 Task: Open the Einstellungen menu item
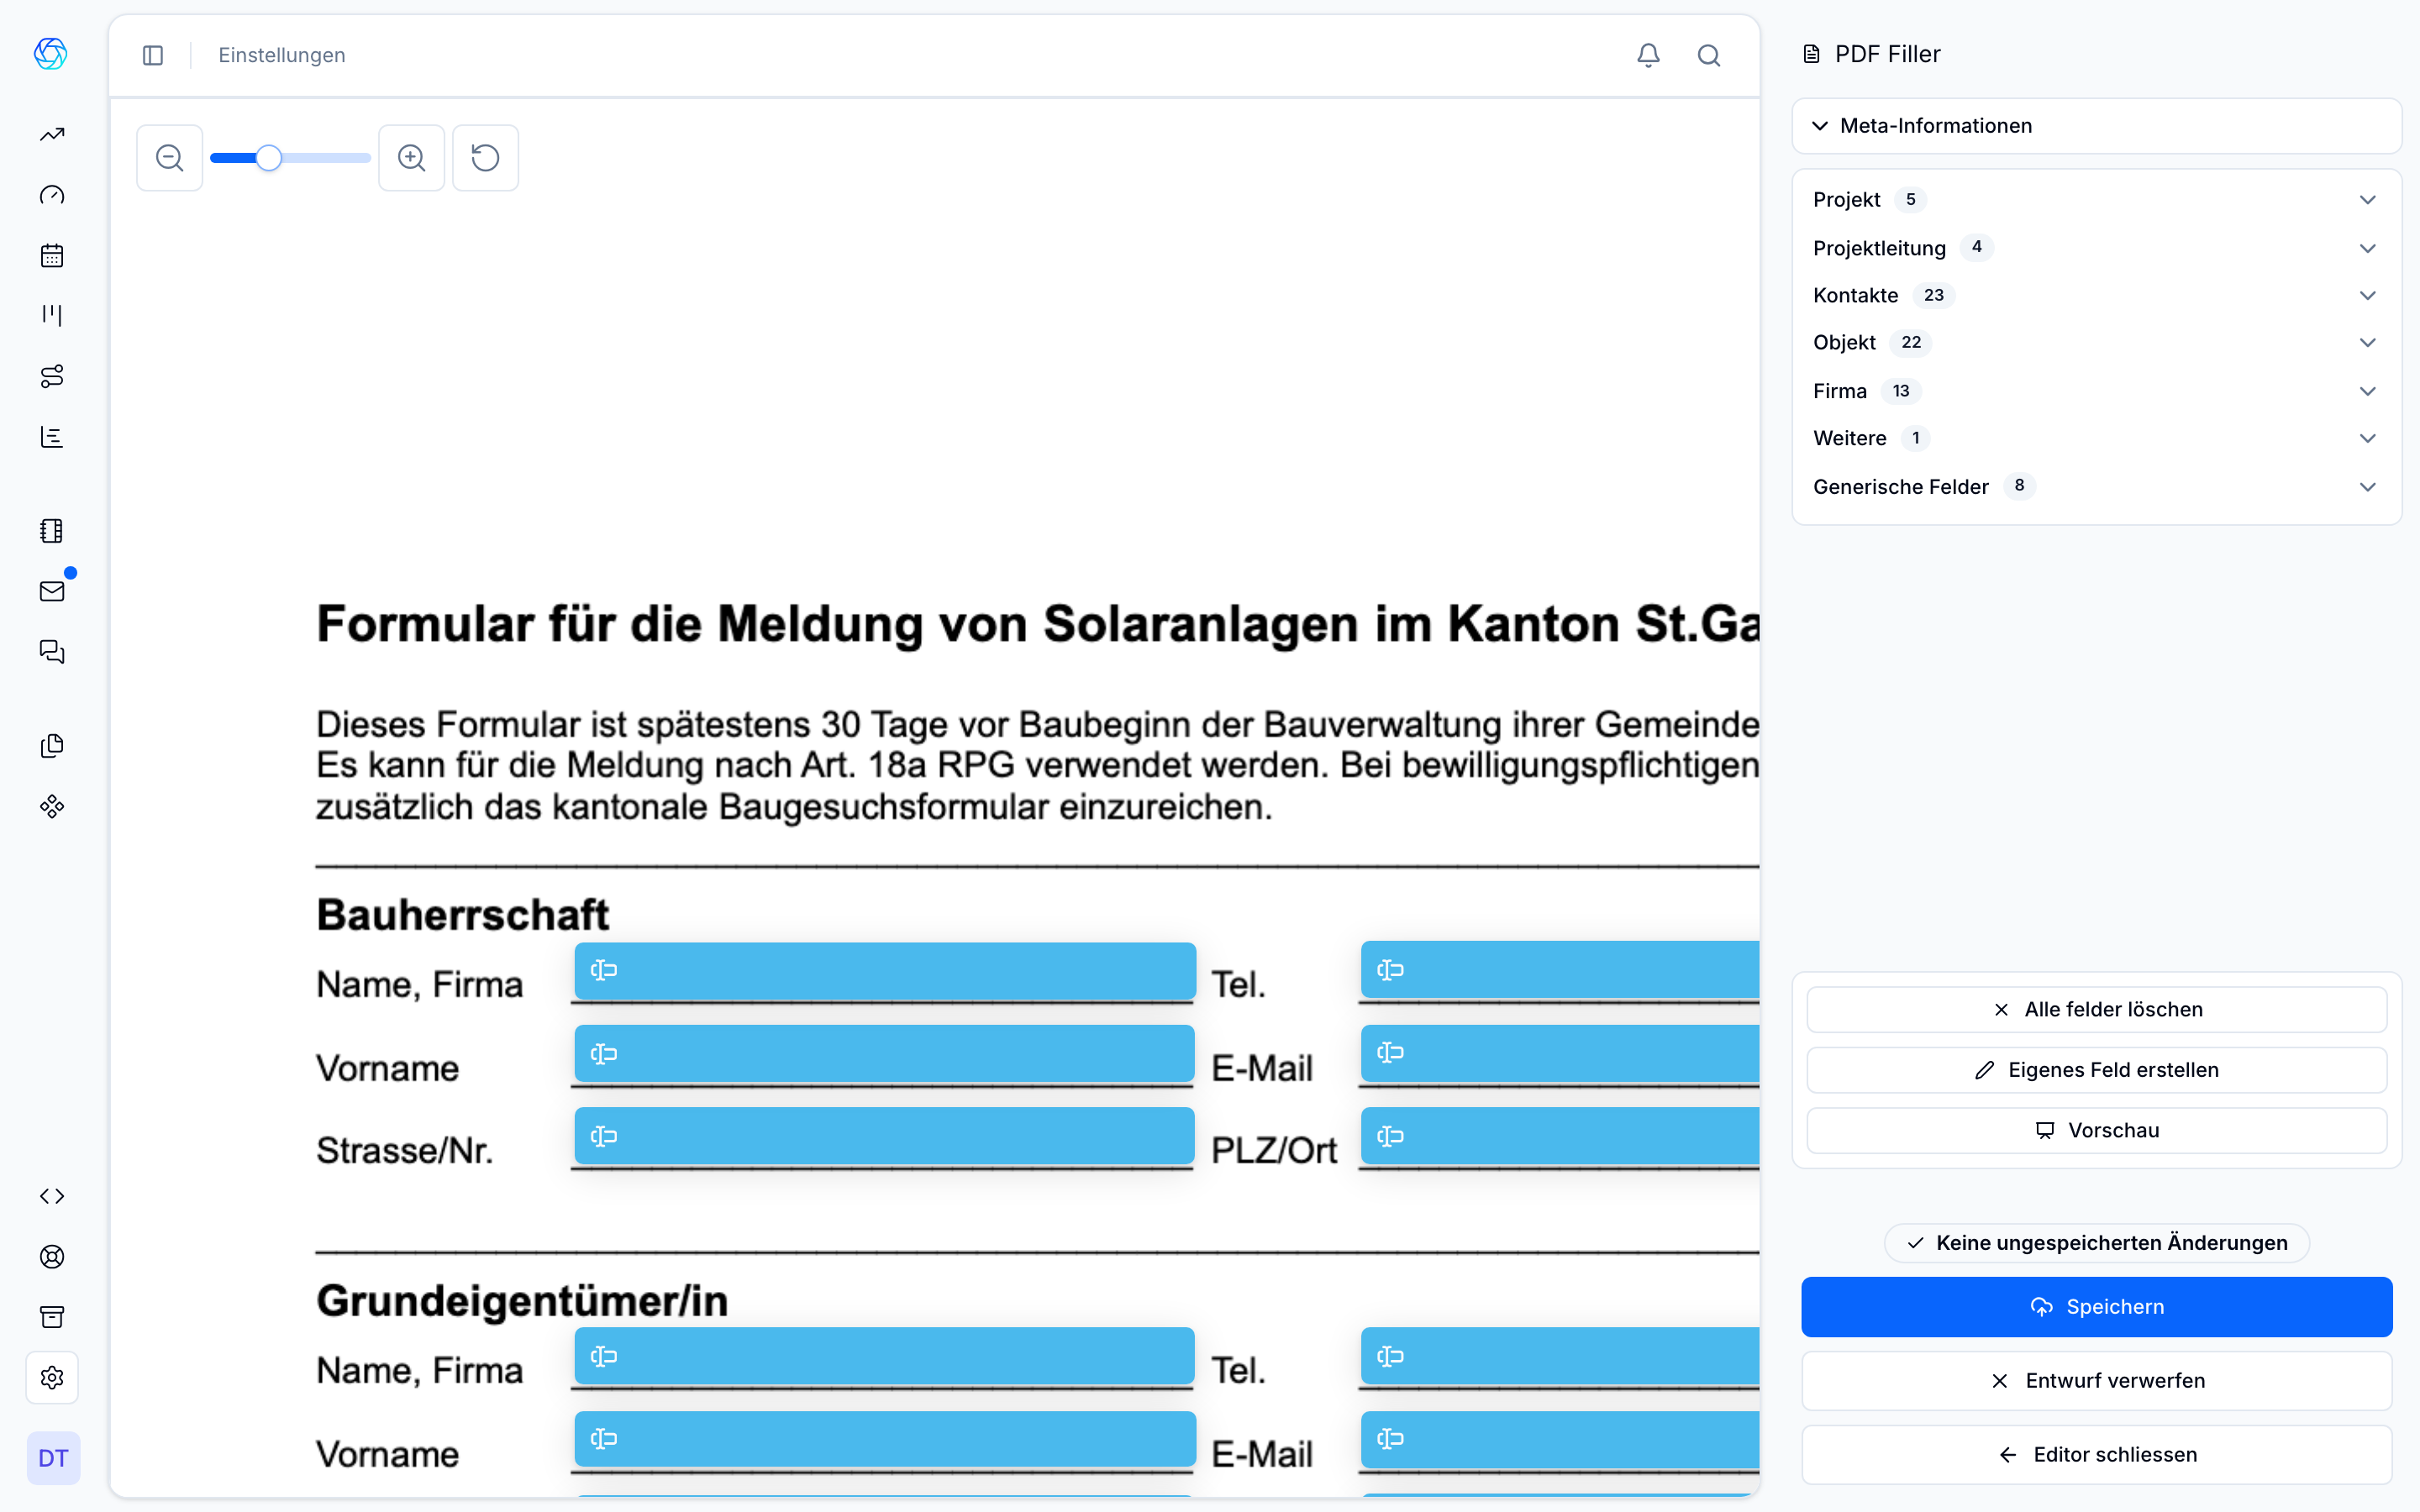coord(281,55)
